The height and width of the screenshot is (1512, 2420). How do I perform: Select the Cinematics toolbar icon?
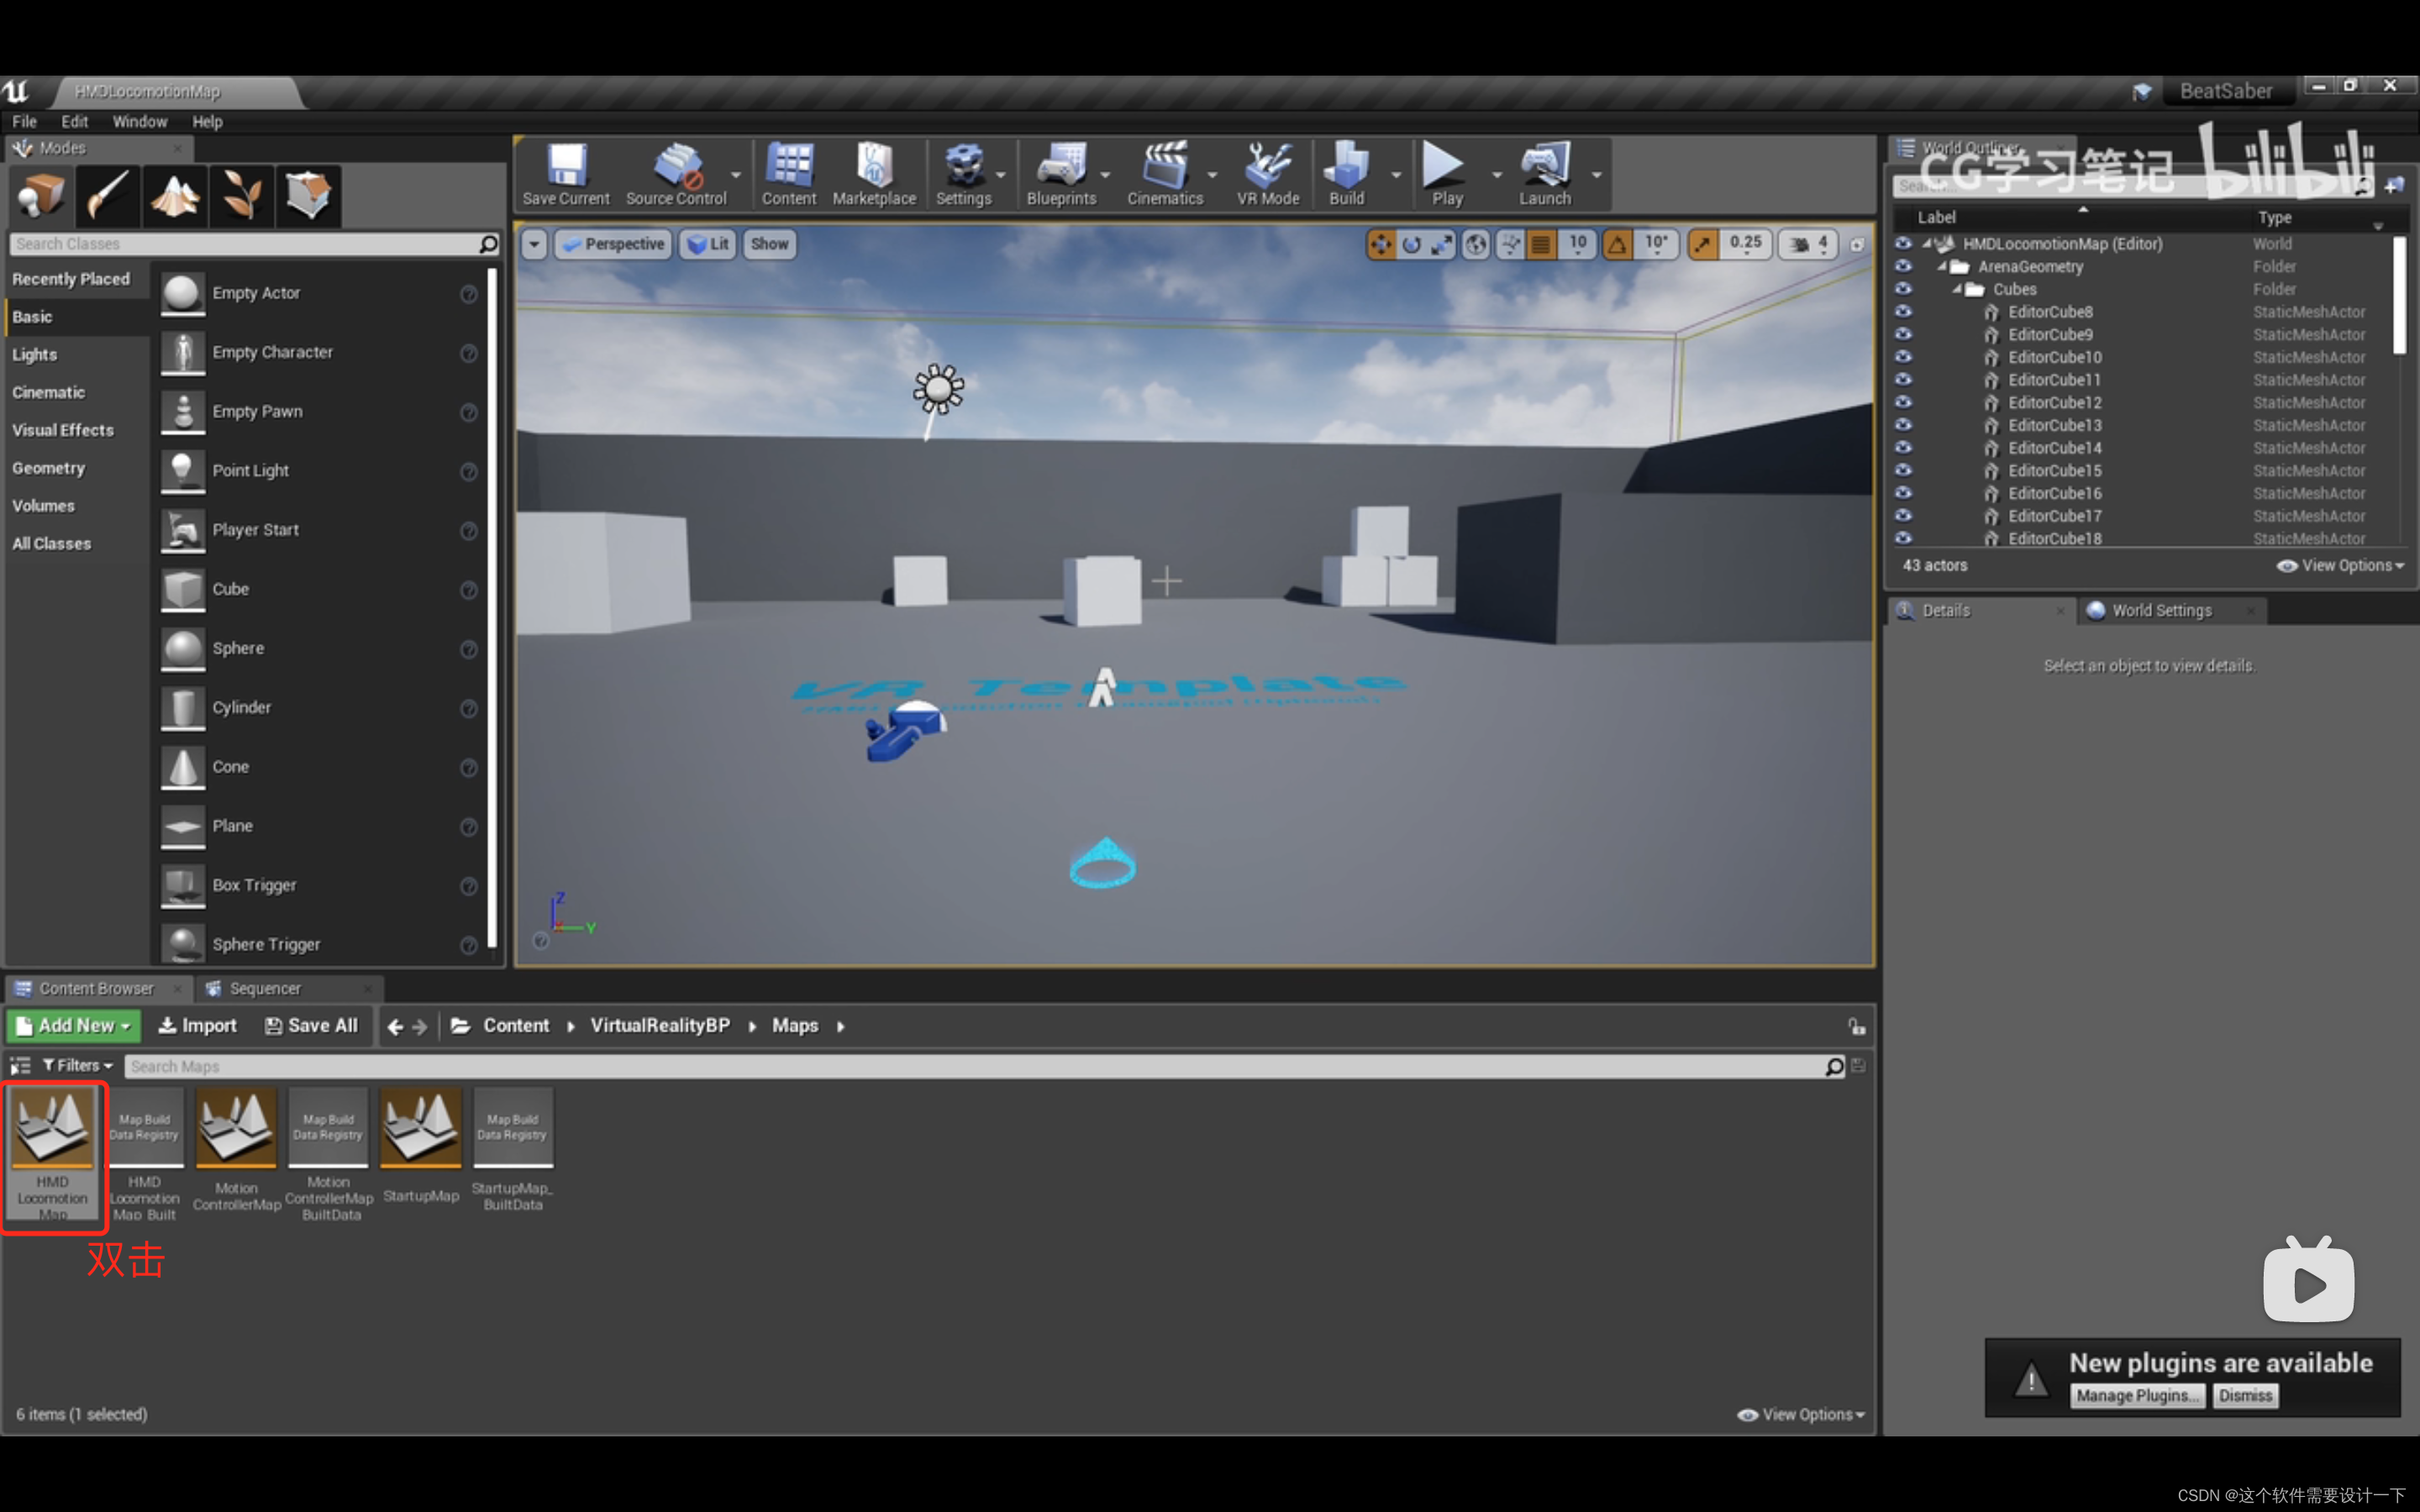pyautogui.click(x=1167, y=167)
